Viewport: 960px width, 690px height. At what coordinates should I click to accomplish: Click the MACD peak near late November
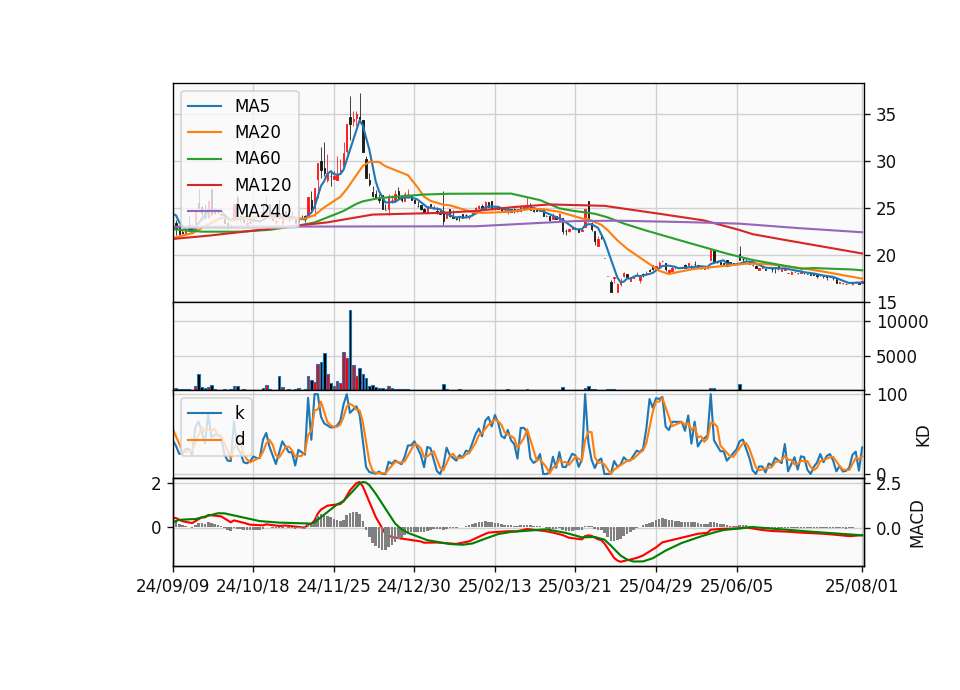tap(361, 483)
